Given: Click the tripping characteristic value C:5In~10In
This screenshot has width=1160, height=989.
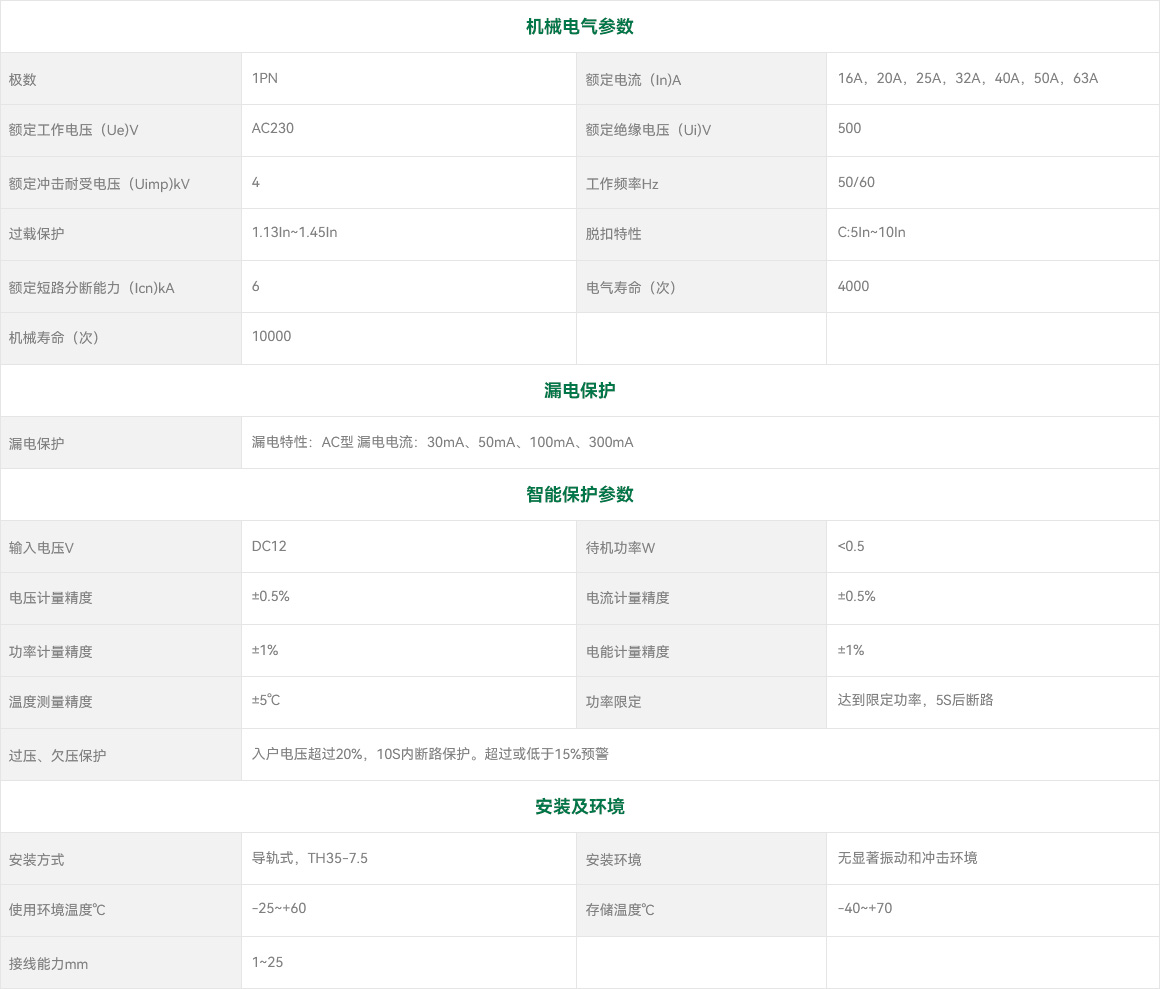Looking at the screenshot, I should pos(871,232).
